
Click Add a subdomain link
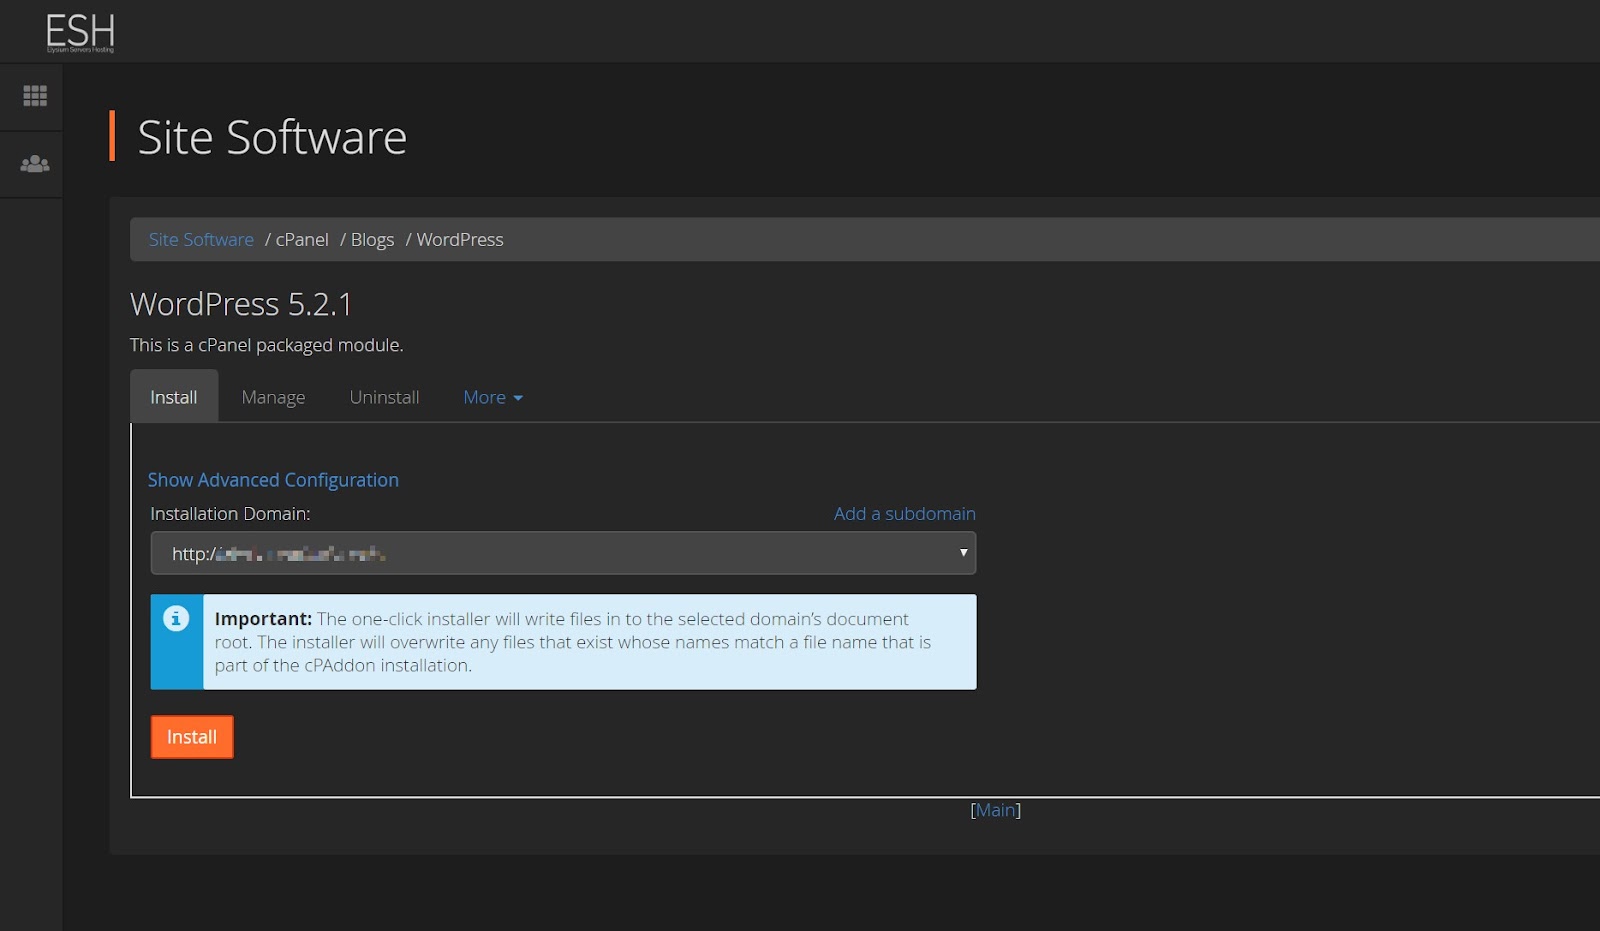point(905,514)
